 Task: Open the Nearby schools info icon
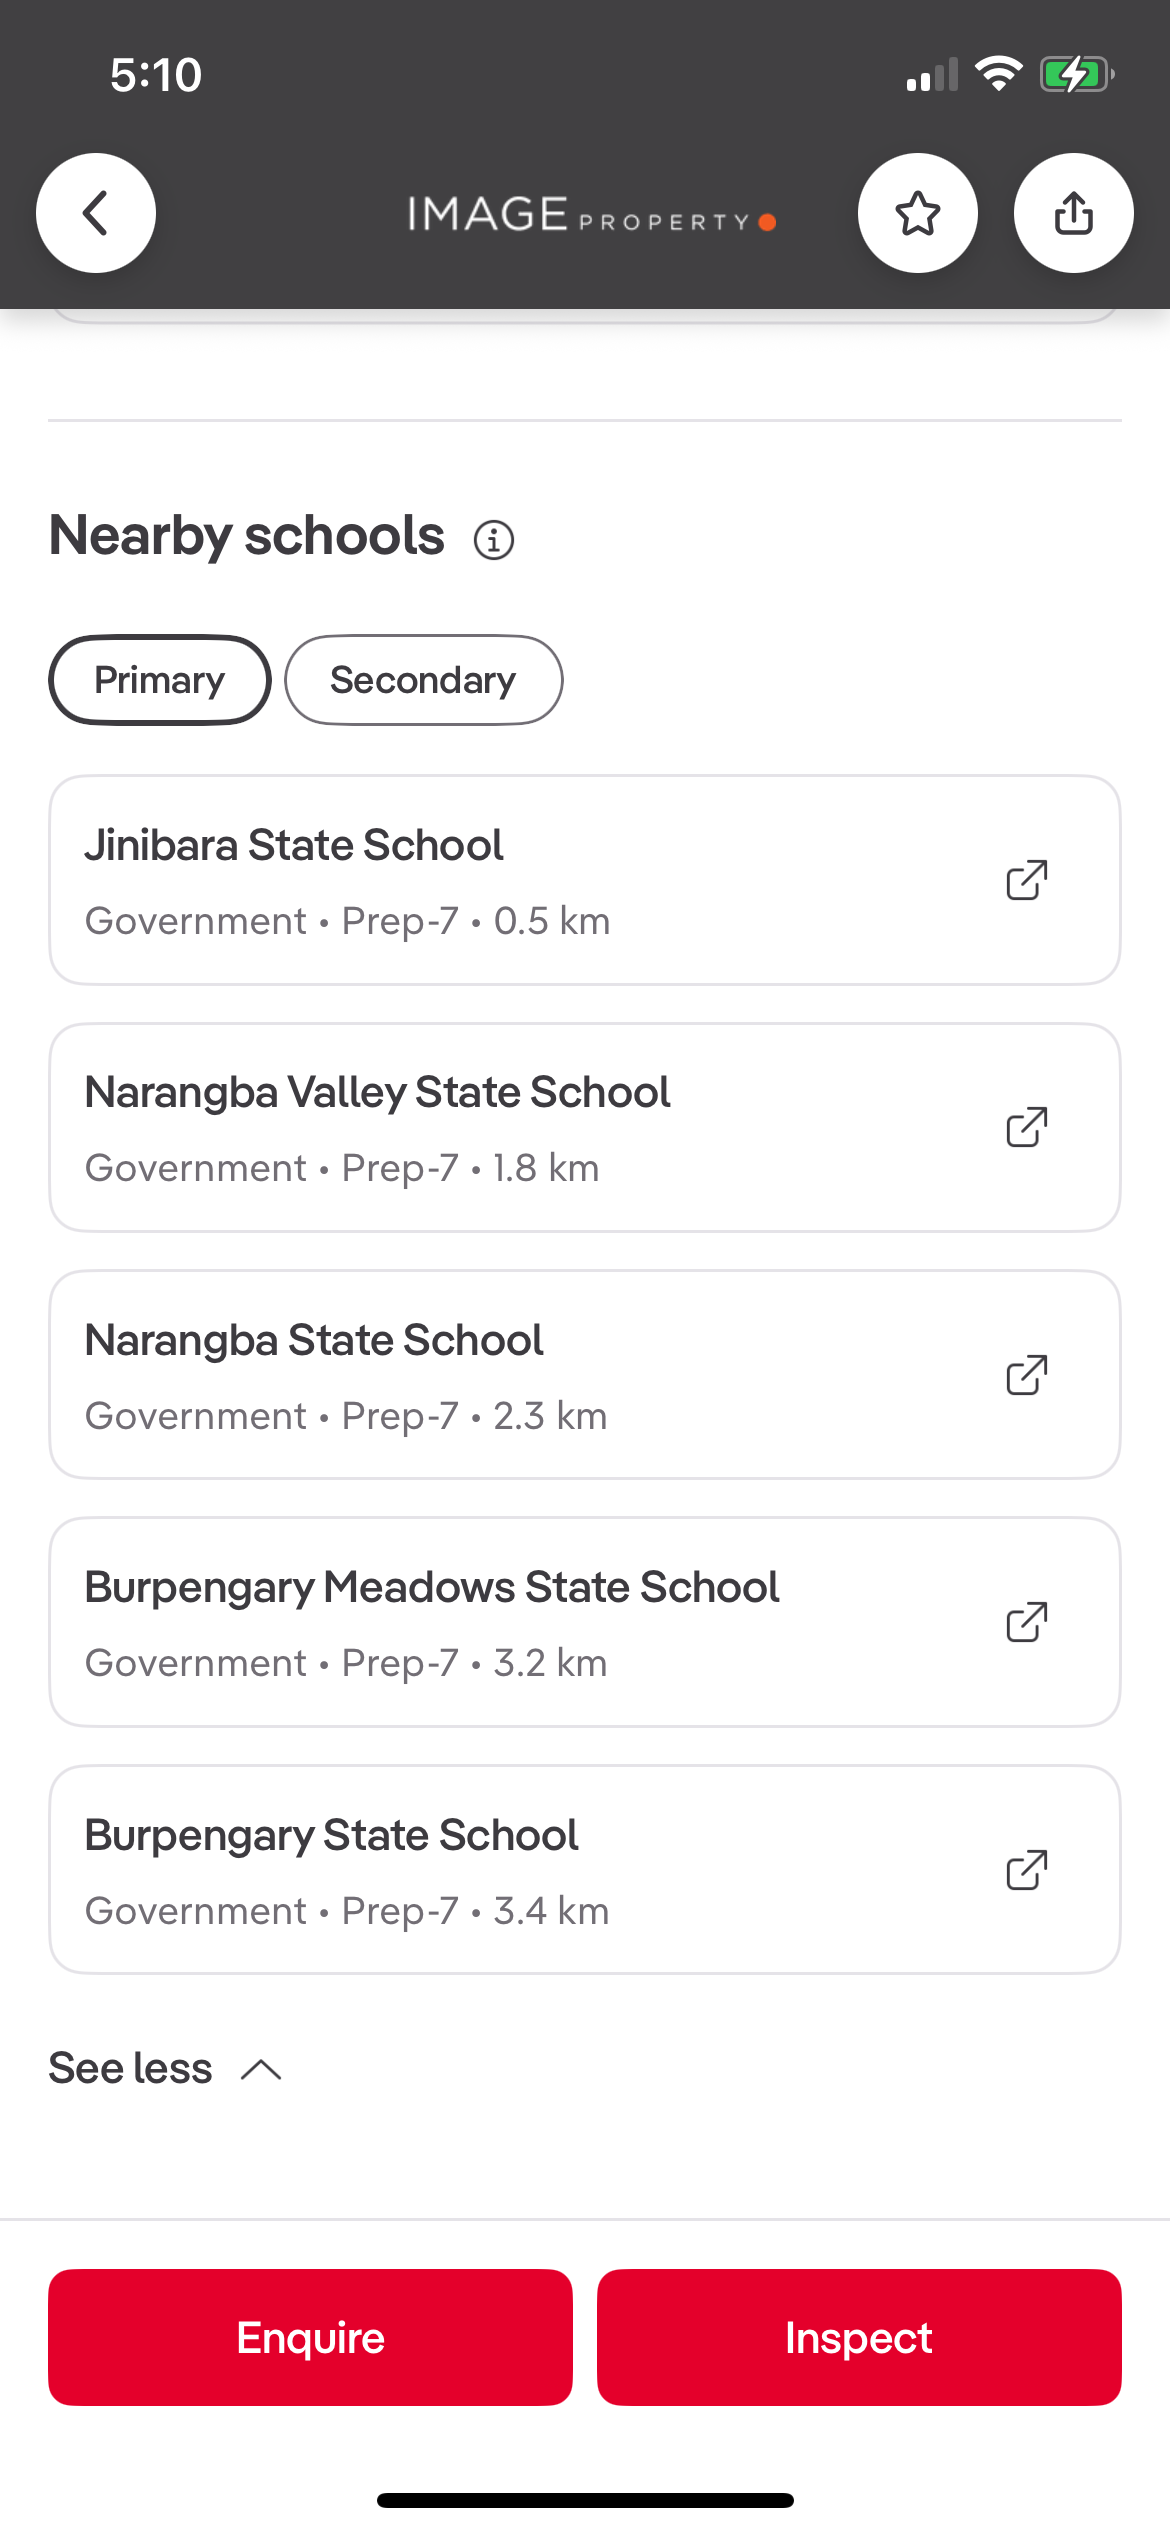point(494,540)
